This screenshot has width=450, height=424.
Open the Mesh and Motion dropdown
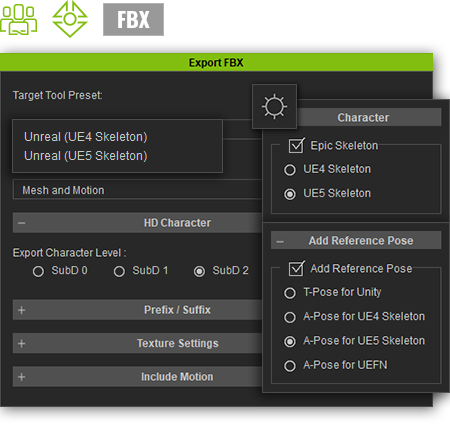(137, 190)
